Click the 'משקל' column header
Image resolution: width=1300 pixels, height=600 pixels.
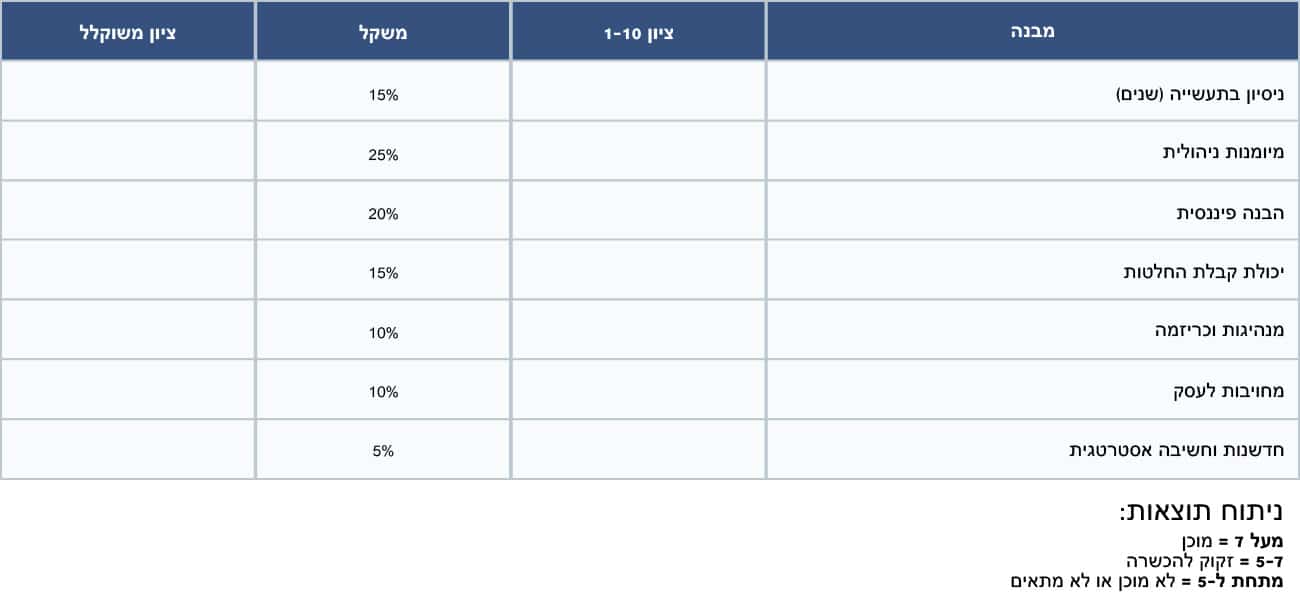pos(383,32)
